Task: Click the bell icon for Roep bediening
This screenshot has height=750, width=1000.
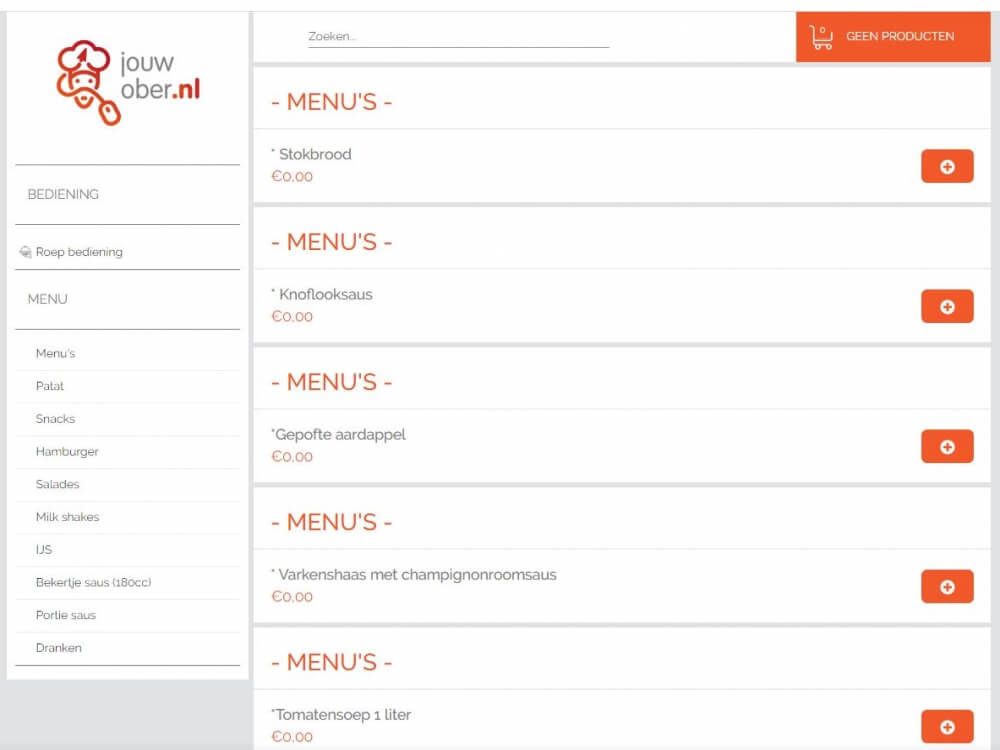Action: (x=25, y=252)
